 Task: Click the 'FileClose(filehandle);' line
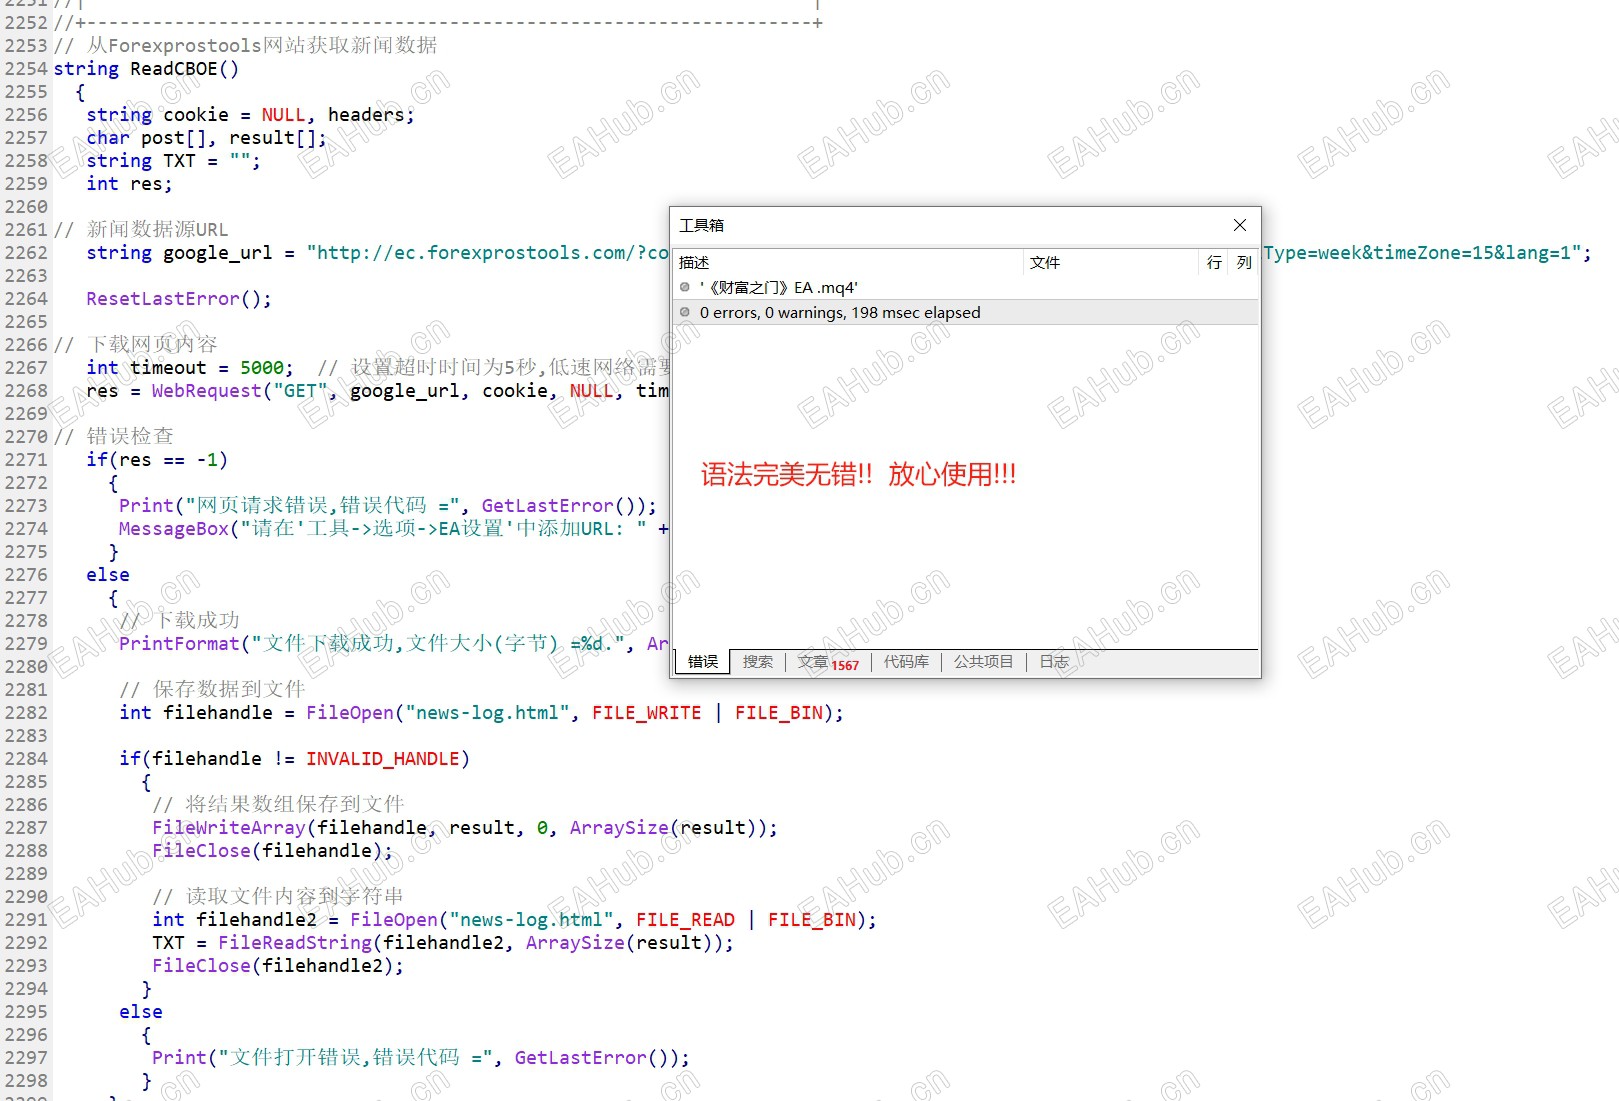[x=273, y=850]
